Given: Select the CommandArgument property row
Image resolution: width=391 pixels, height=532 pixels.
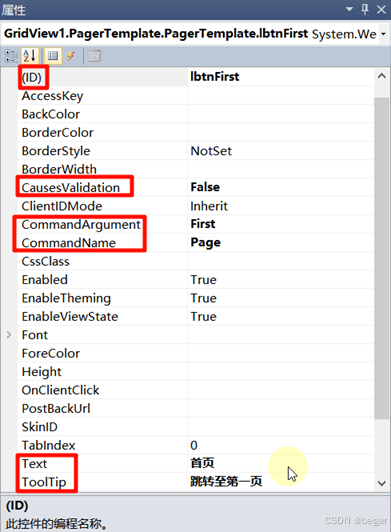Looking at the screenshot, I should 195,224.
